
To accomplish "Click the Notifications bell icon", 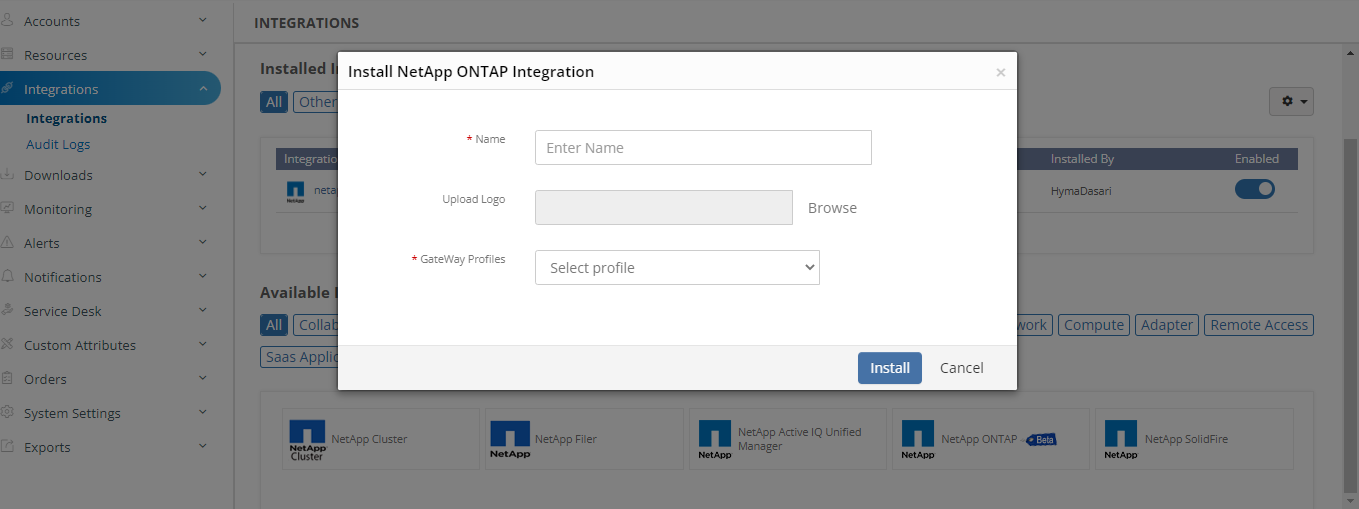I will (7, 276).
